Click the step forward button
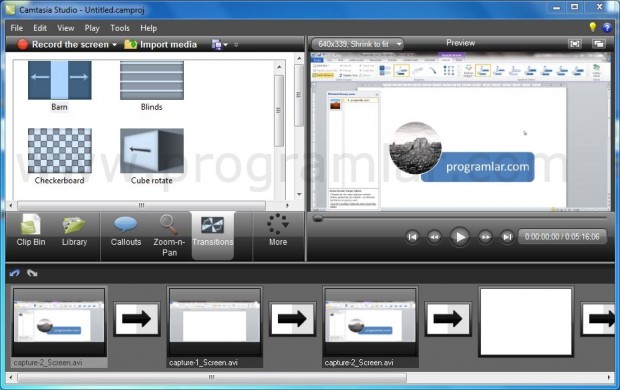The image size is (620, 390). pyautogui.click(x=485, y=237)
